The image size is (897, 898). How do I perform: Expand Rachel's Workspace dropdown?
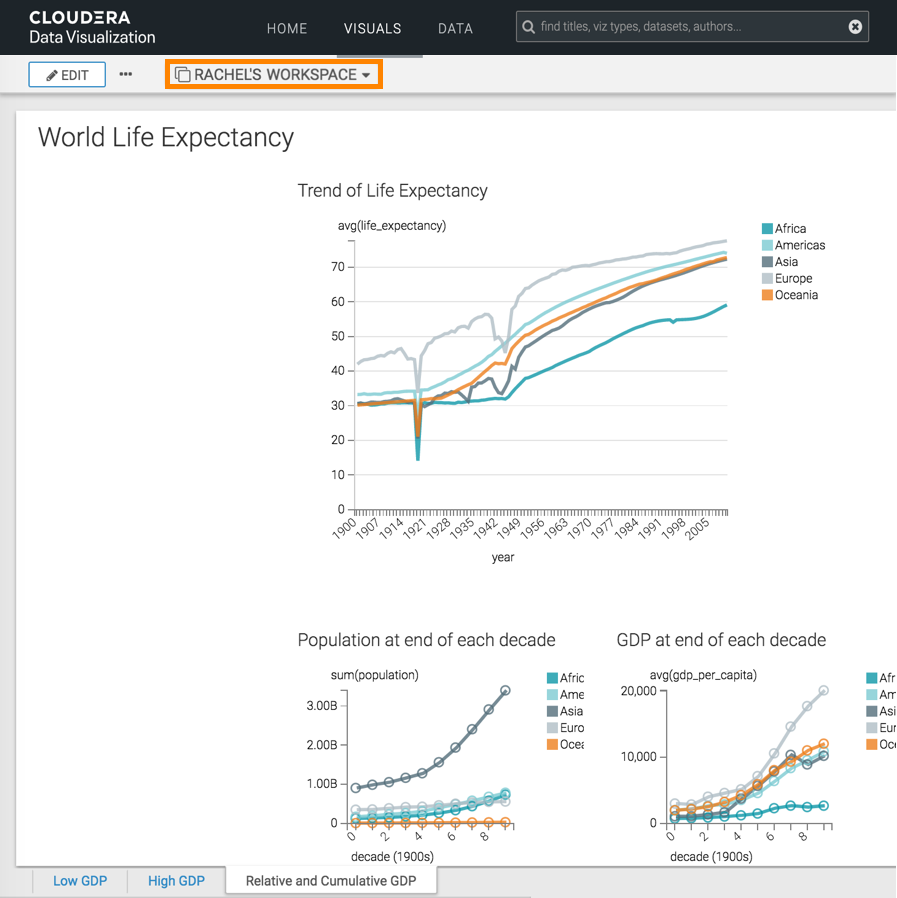point(273,75)
